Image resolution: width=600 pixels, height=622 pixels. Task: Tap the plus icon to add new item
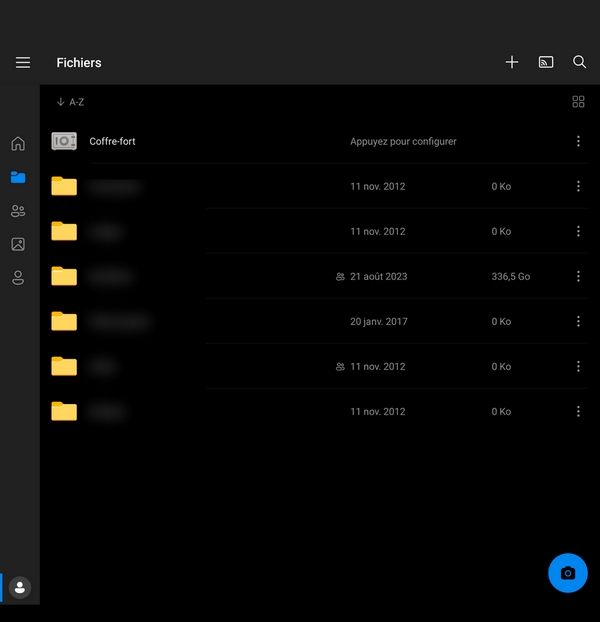tap(512, 62)
